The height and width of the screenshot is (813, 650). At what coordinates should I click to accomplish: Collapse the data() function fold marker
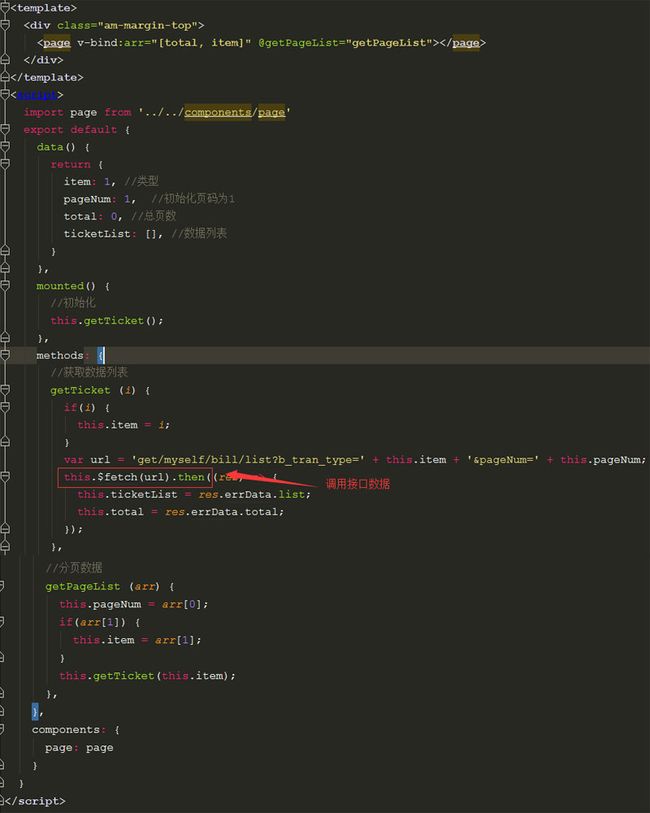click(x=5, y=147)
